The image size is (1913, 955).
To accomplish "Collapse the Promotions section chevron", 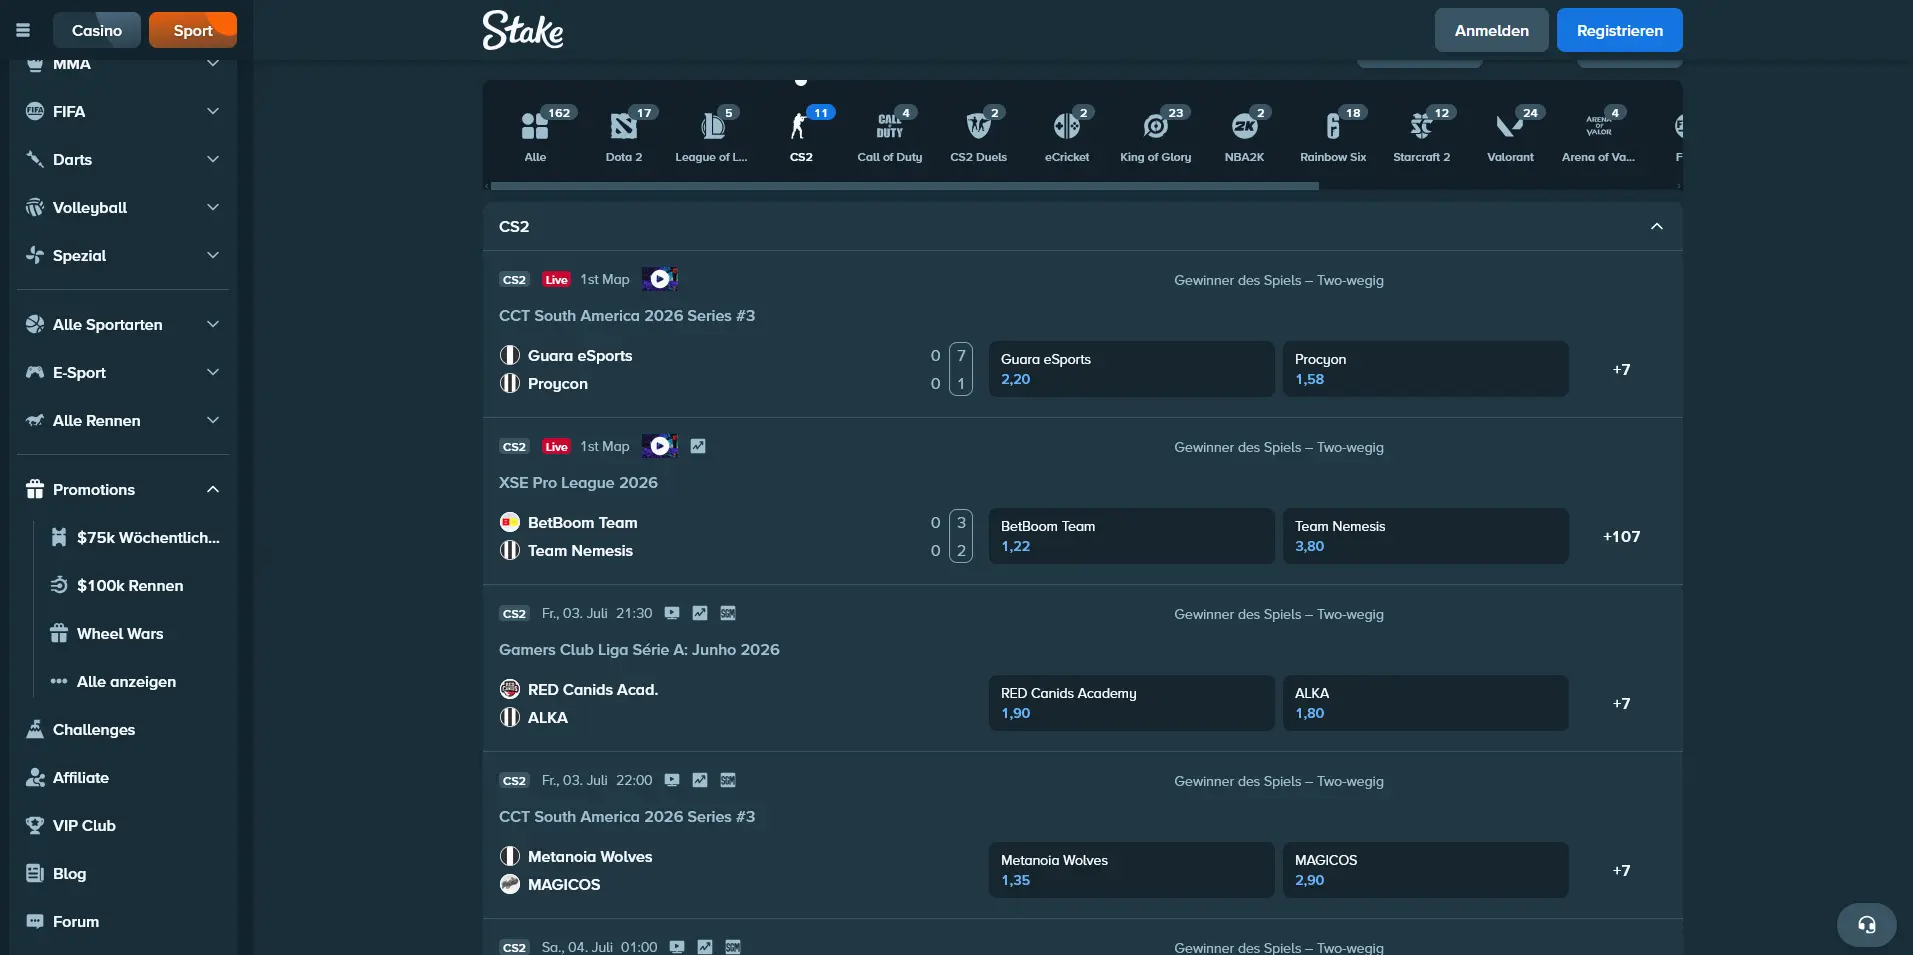I will click(213, 489).
